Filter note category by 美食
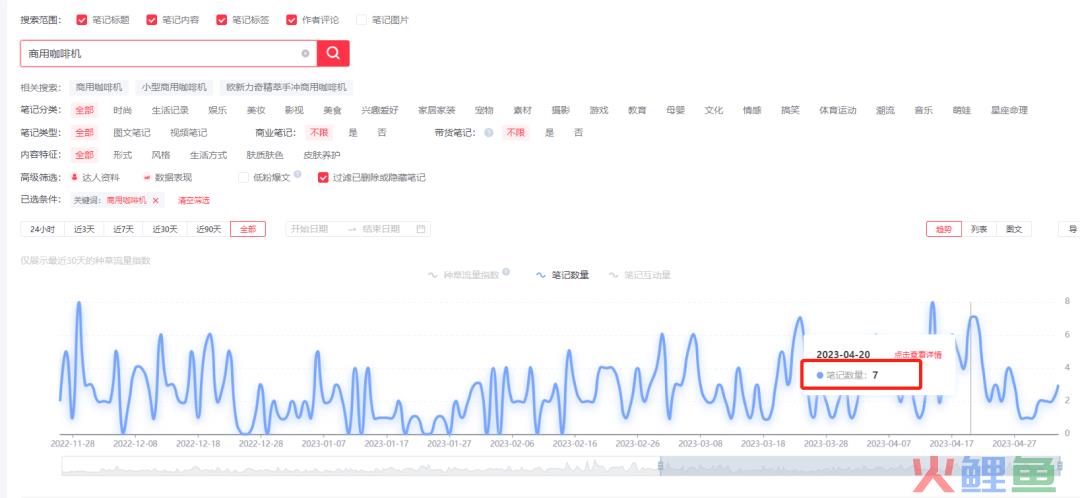1080x498 pixels. [333, 110]
